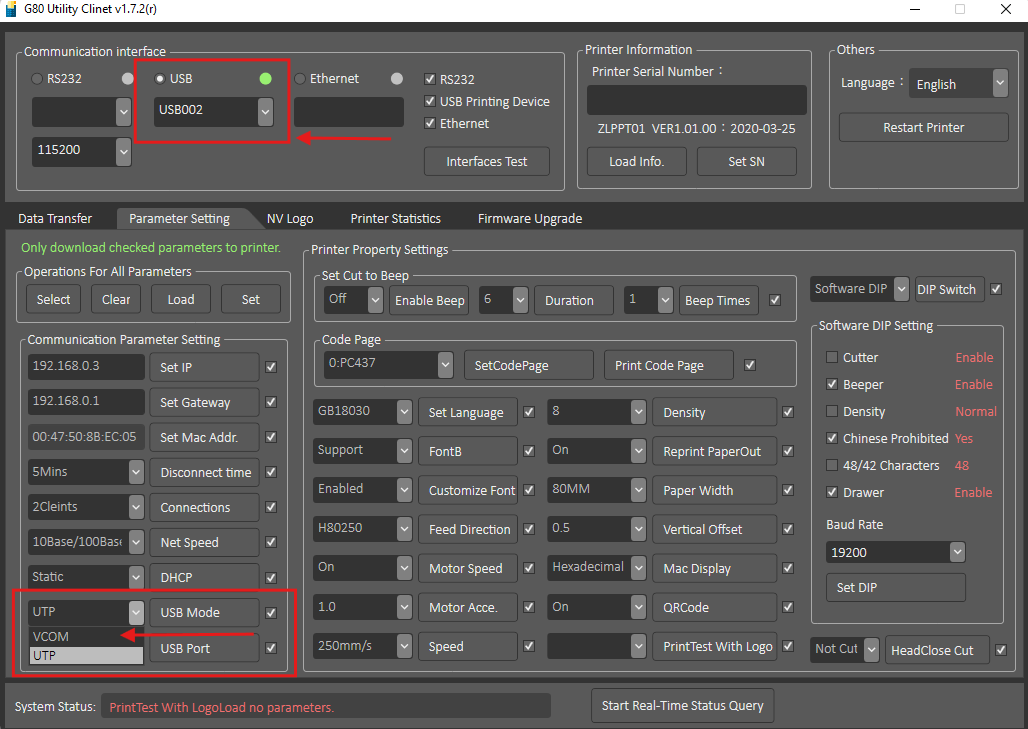Click the HeadClose Cut button
Screen dimensions: 1028x729
937,650
